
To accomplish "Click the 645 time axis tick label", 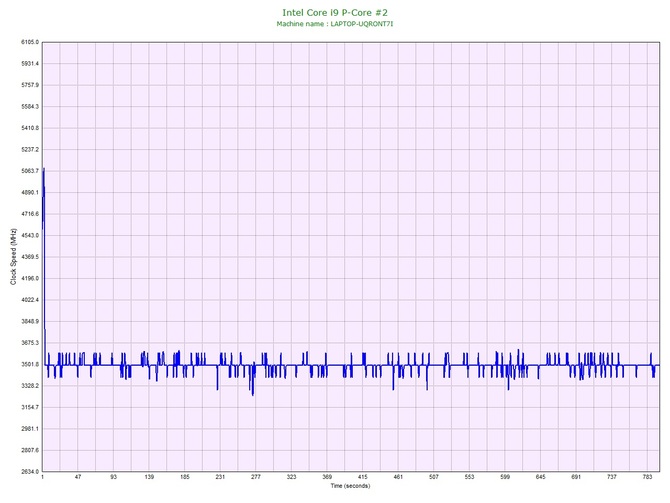I will (541, 477).
